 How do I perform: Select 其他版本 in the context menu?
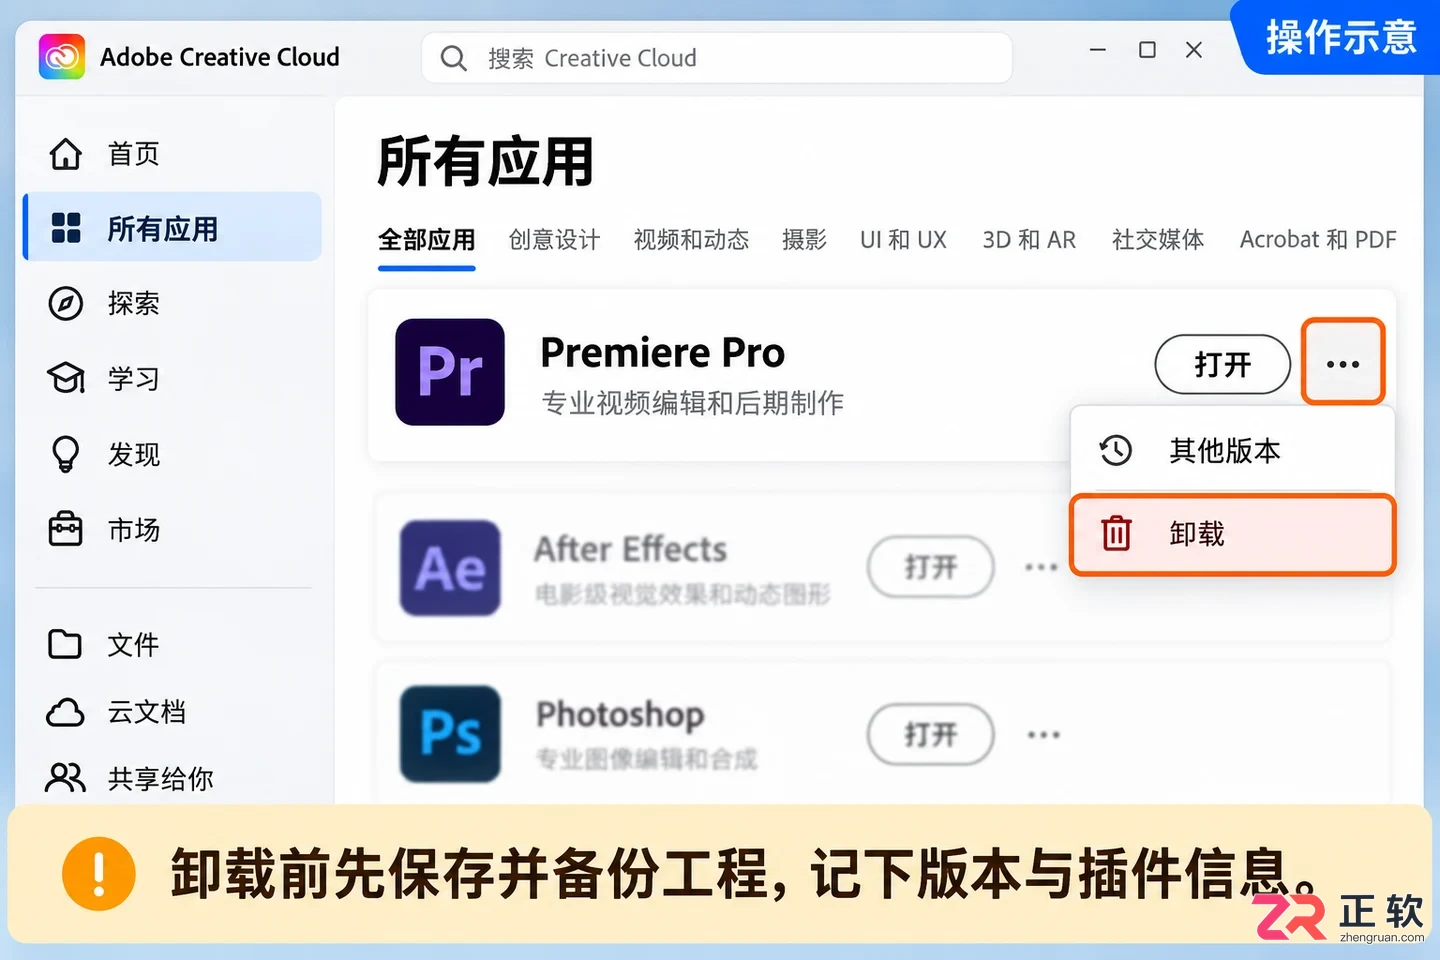point(1232,450)
